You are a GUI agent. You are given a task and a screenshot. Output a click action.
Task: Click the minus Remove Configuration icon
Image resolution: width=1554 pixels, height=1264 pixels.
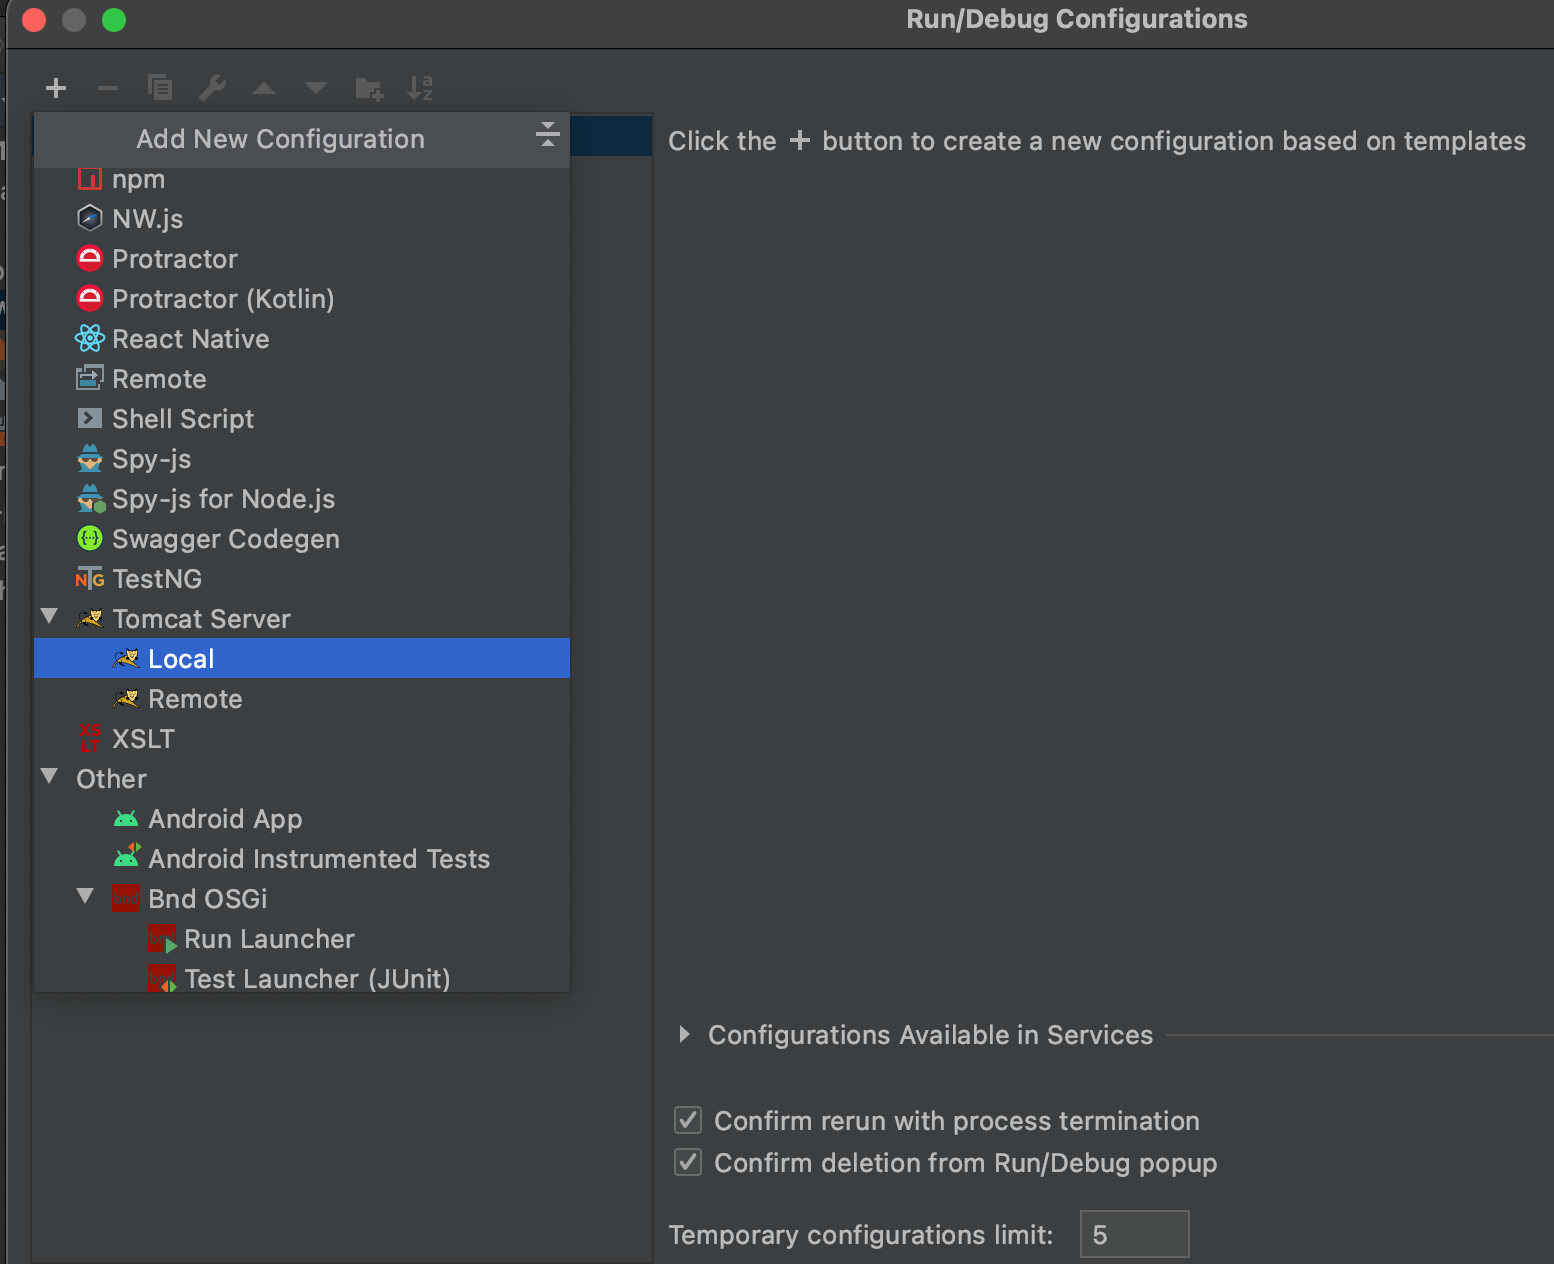108,88
